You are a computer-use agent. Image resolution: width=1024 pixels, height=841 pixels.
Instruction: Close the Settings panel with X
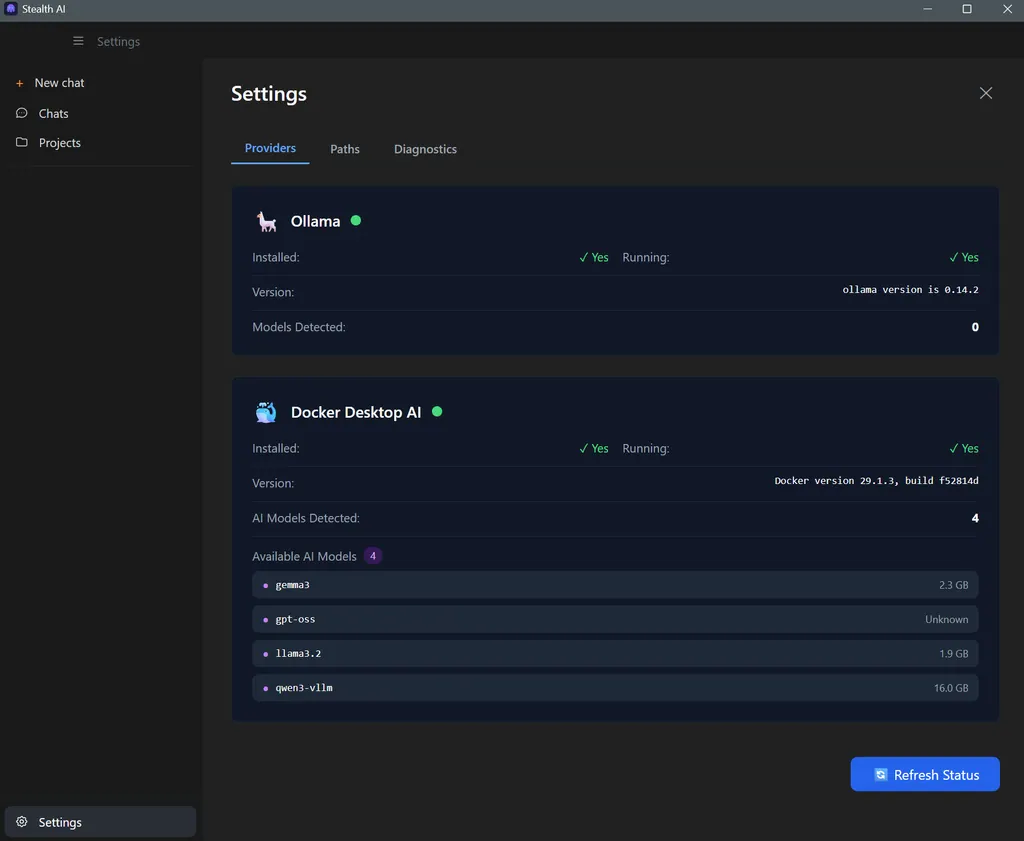(x=985, y=93)
